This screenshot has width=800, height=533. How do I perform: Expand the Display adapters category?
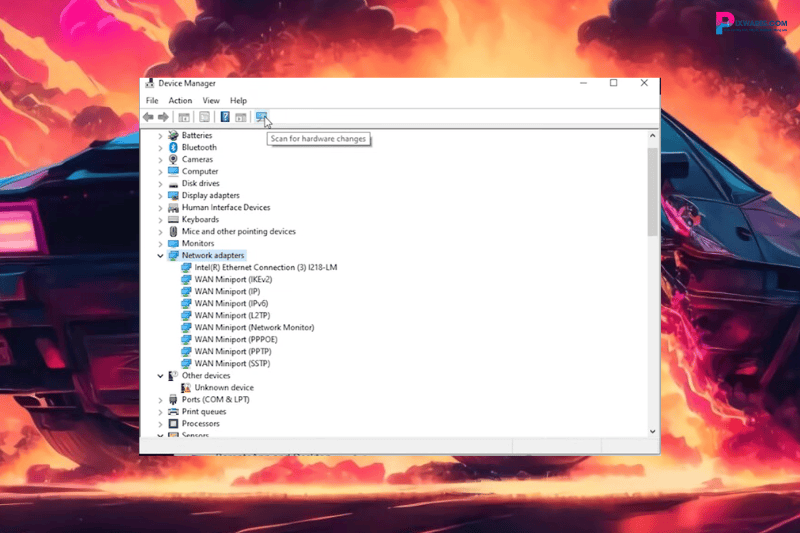[160, 195]
